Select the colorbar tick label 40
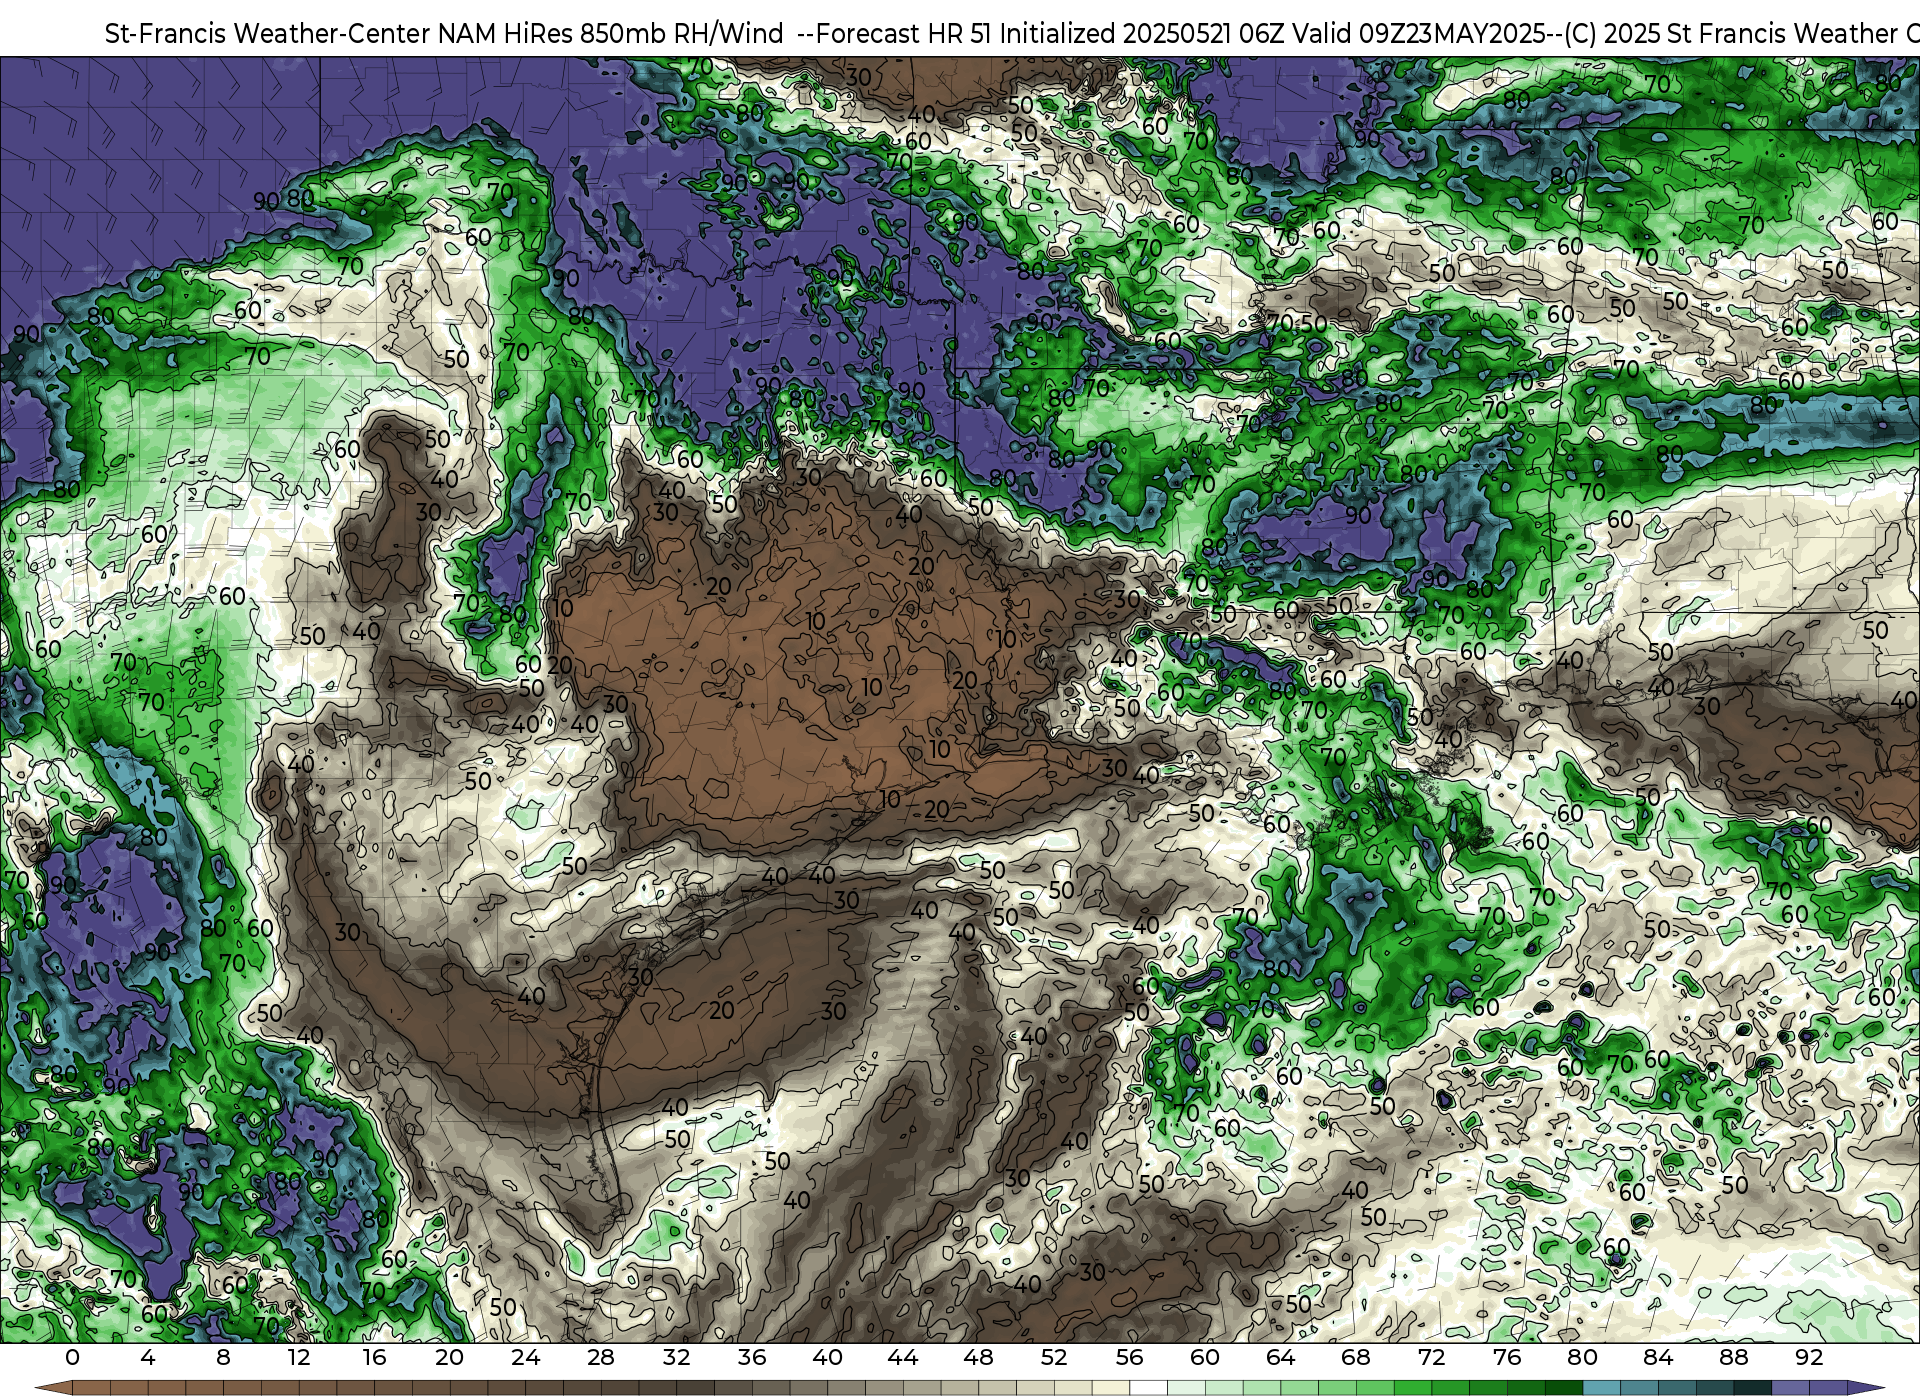The image size is (1920, 1400). click(828, 1357)
